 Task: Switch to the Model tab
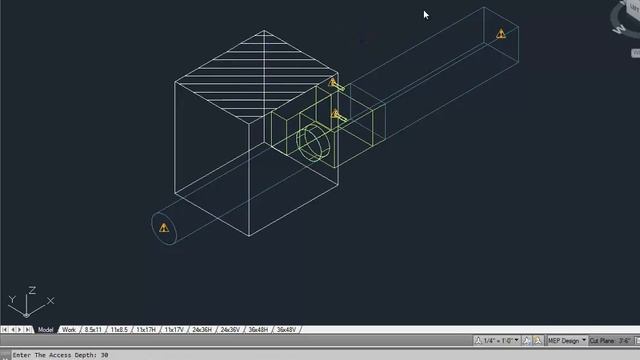point(45,329)
